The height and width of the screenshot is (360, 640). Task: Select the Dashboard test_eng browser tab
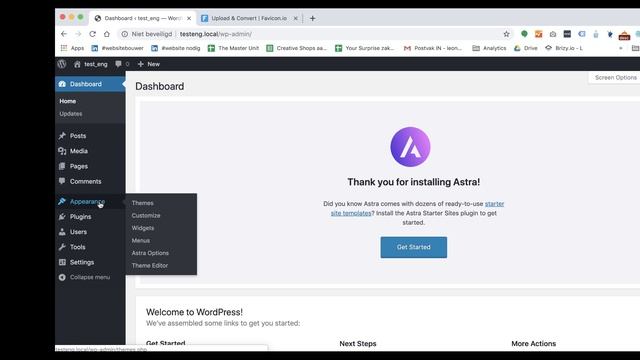143,18
